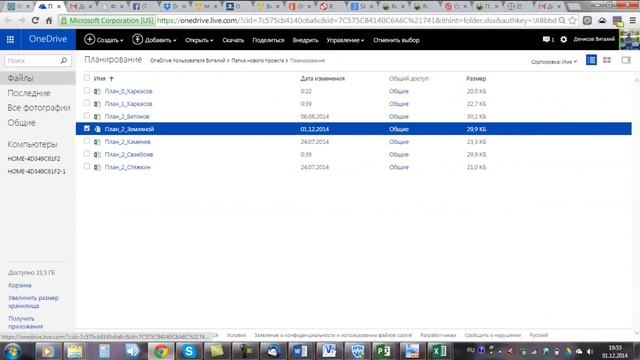Click the Скачать command
The width and height of the screenshot is (640, 360).
coord(233,40)
